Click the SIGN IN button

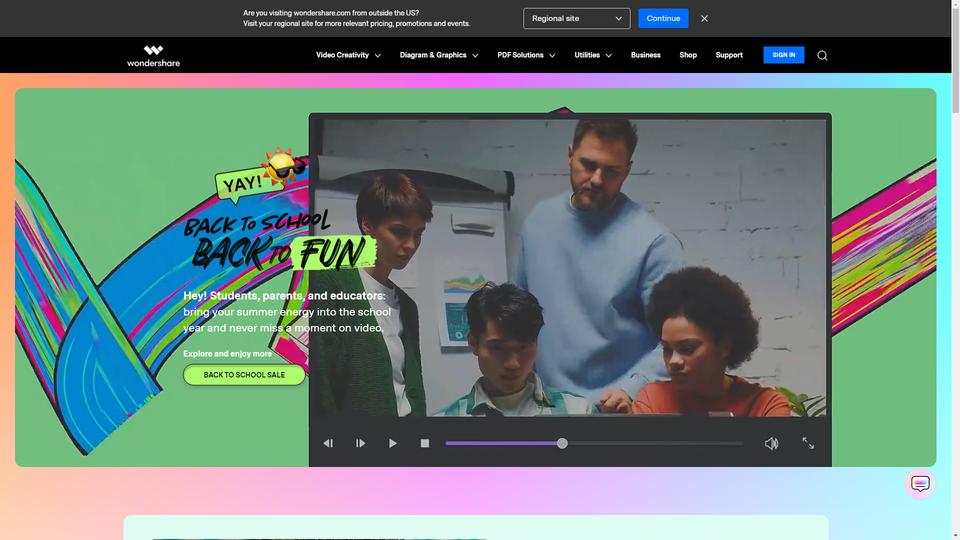click(x=784, y=55)
